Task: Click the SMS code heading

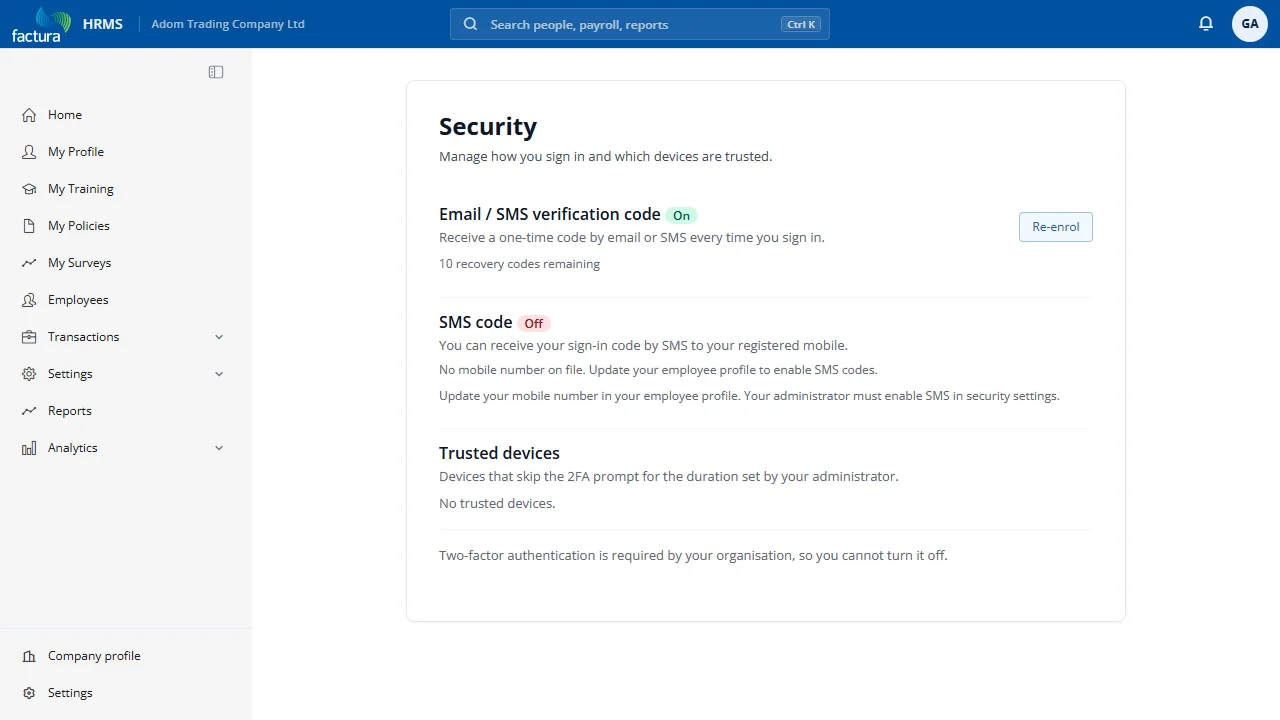Action: (x=476, y=322)
